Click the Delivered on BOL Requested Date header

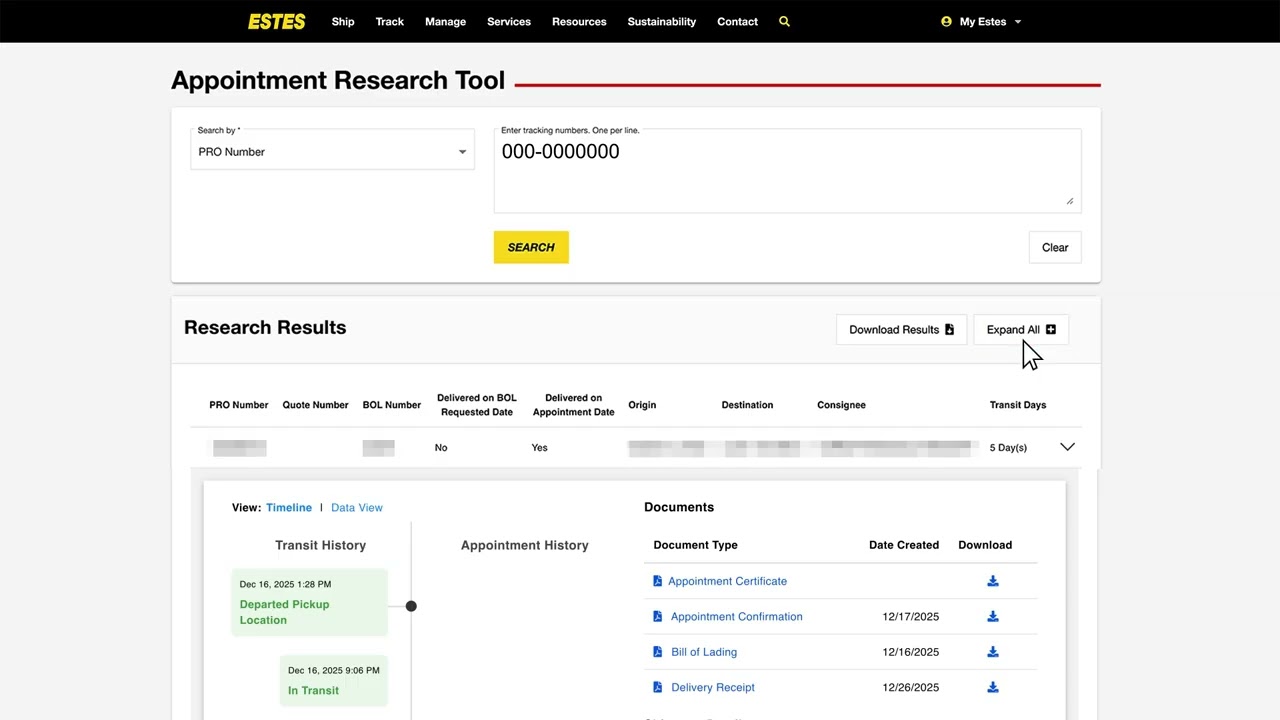477,405
